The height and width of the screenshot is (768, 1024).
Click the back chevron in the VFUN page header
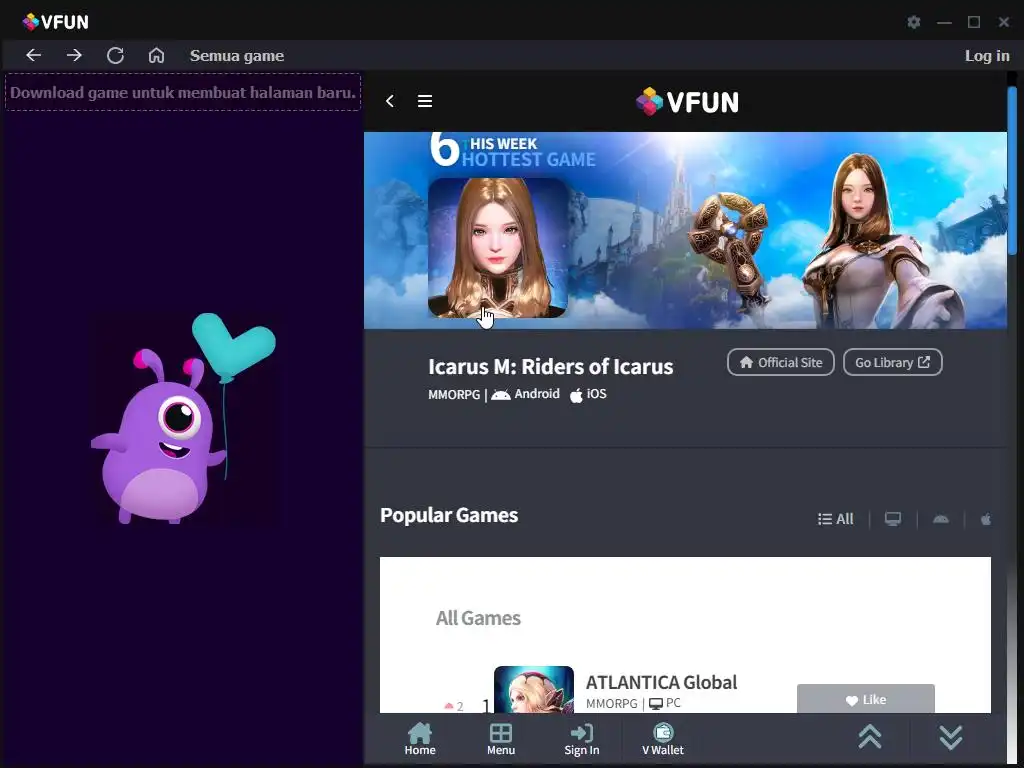click(390, 101)
